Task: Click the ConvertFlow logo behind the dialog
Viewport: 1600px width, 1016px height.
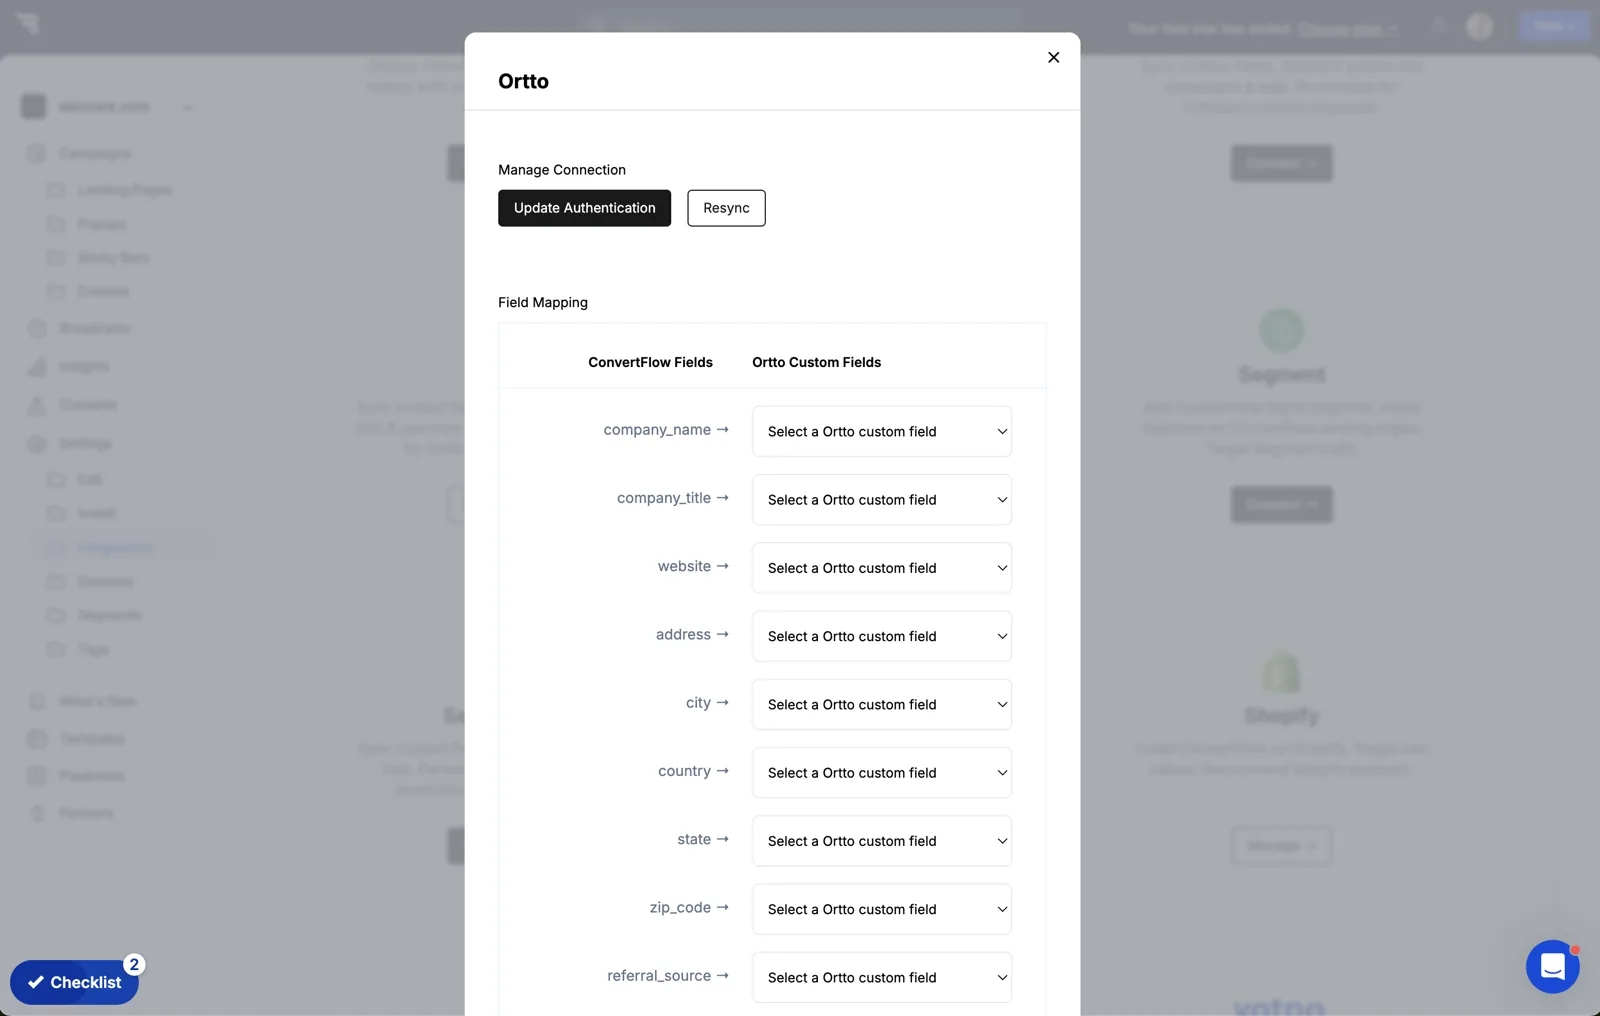Action: (28, 23)
